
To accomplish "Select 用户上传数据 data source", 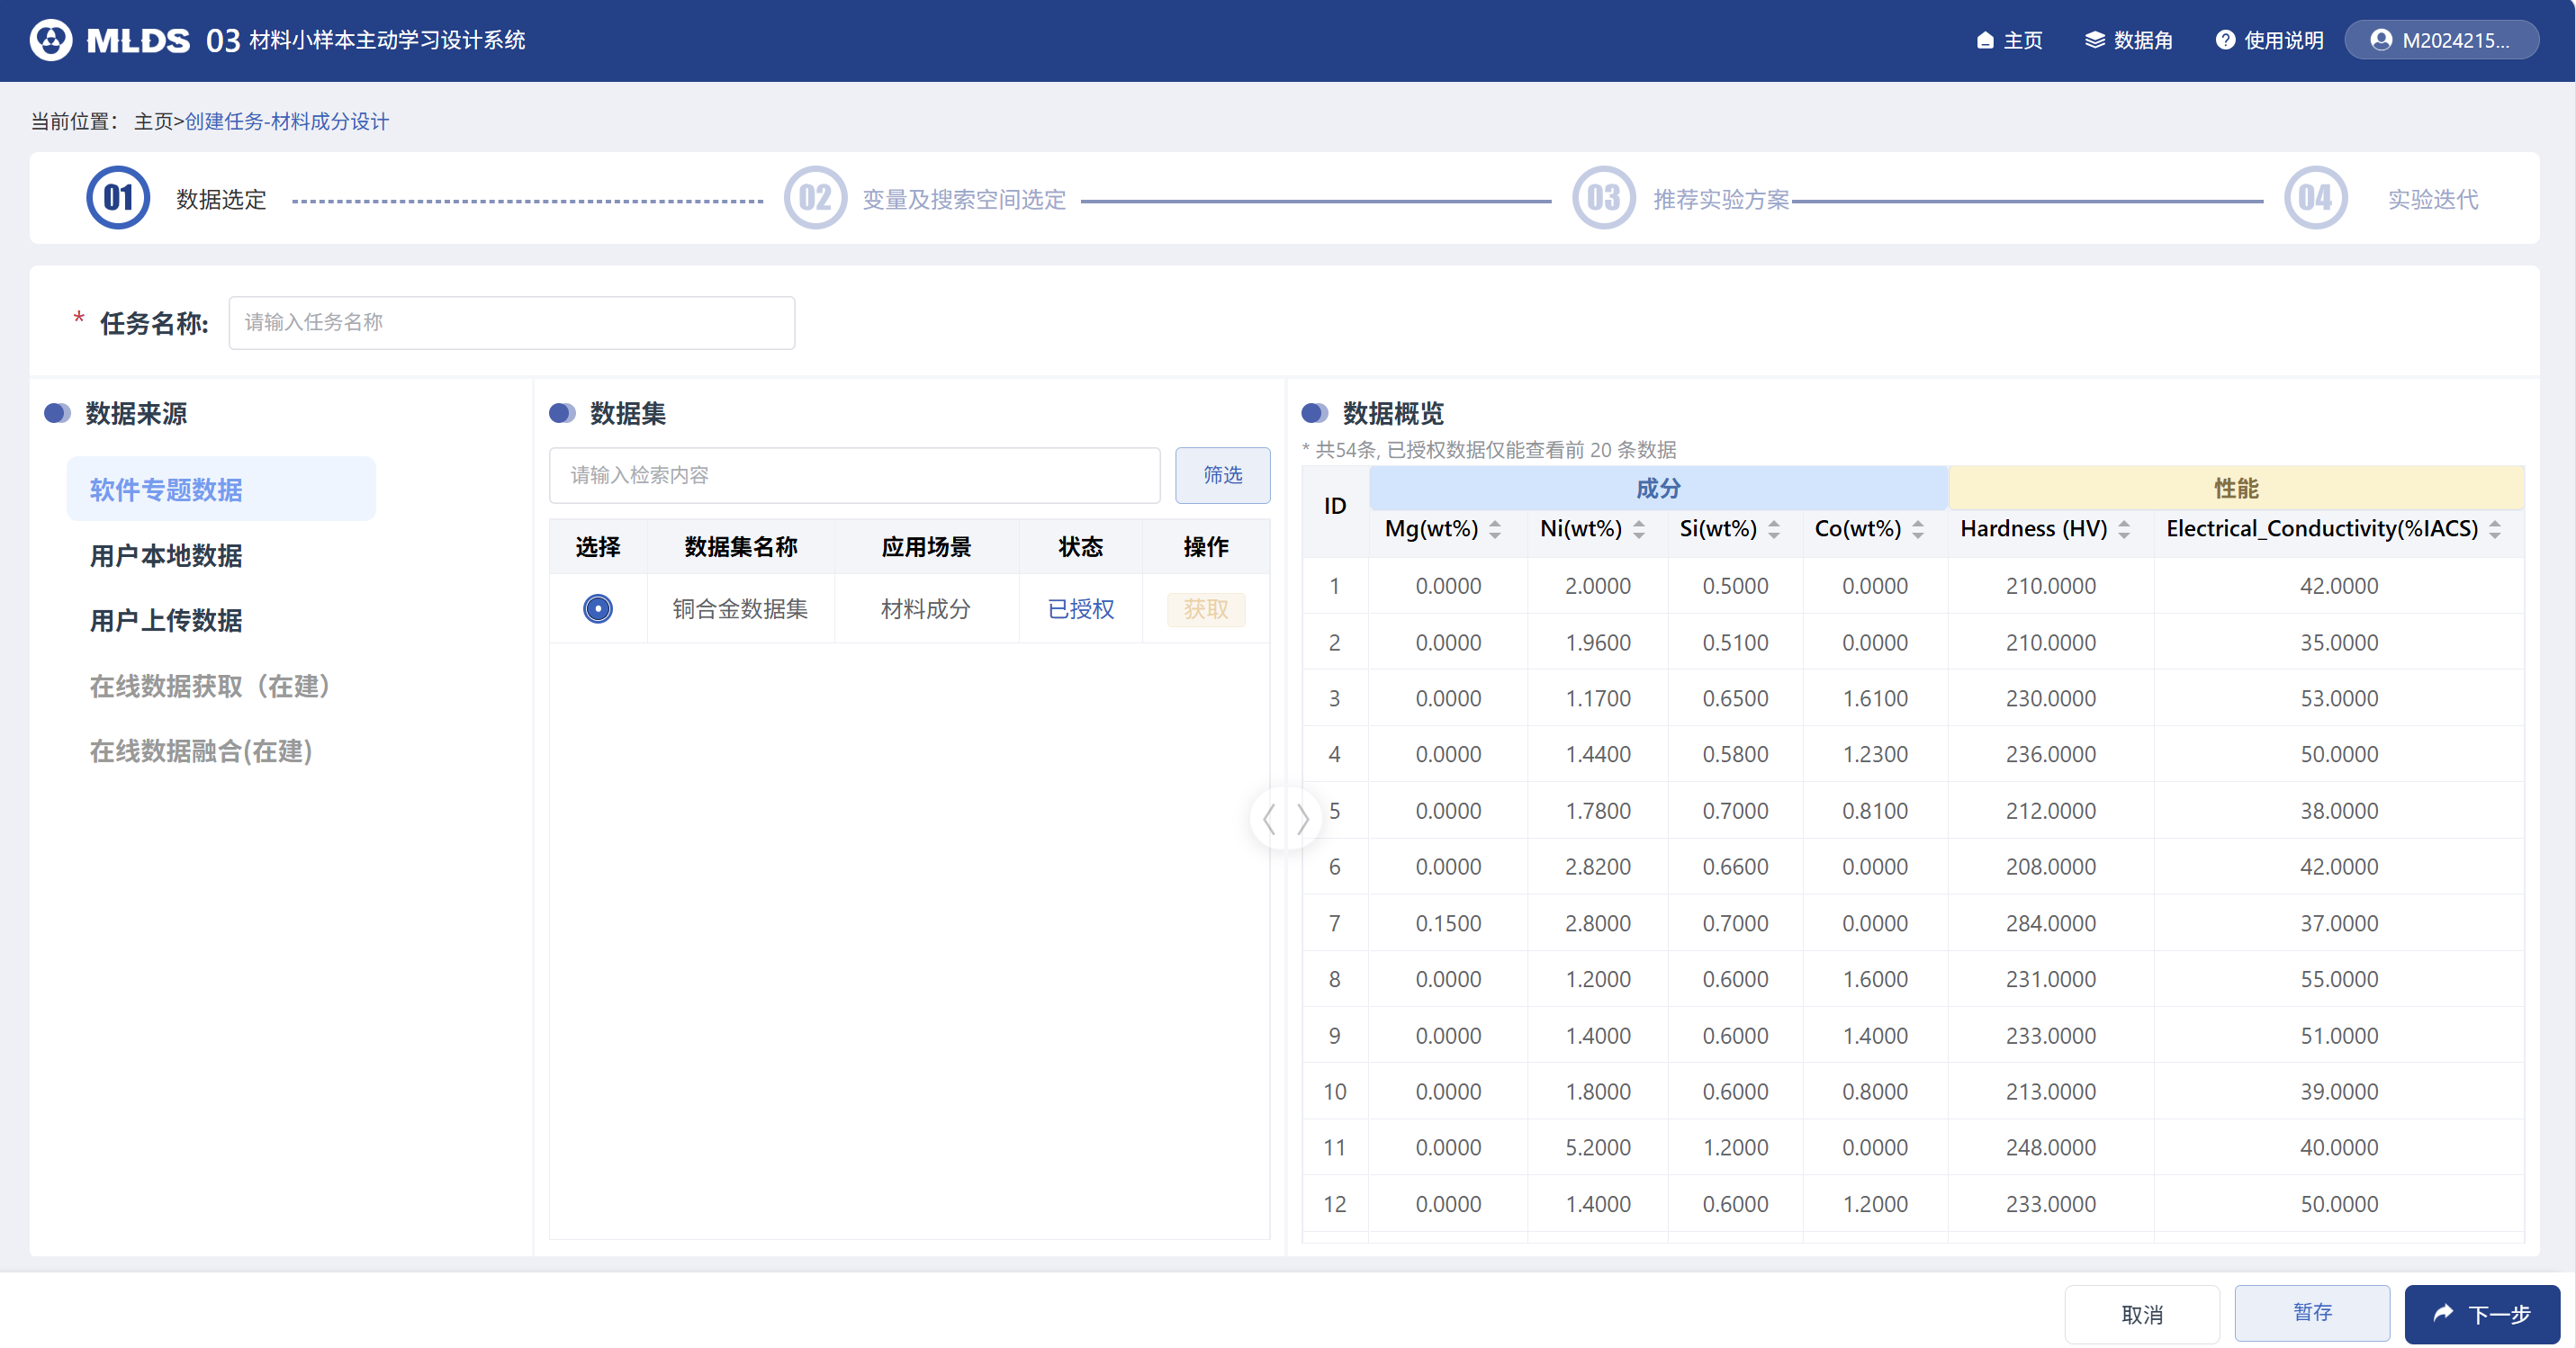I will (x=166, y=620).
